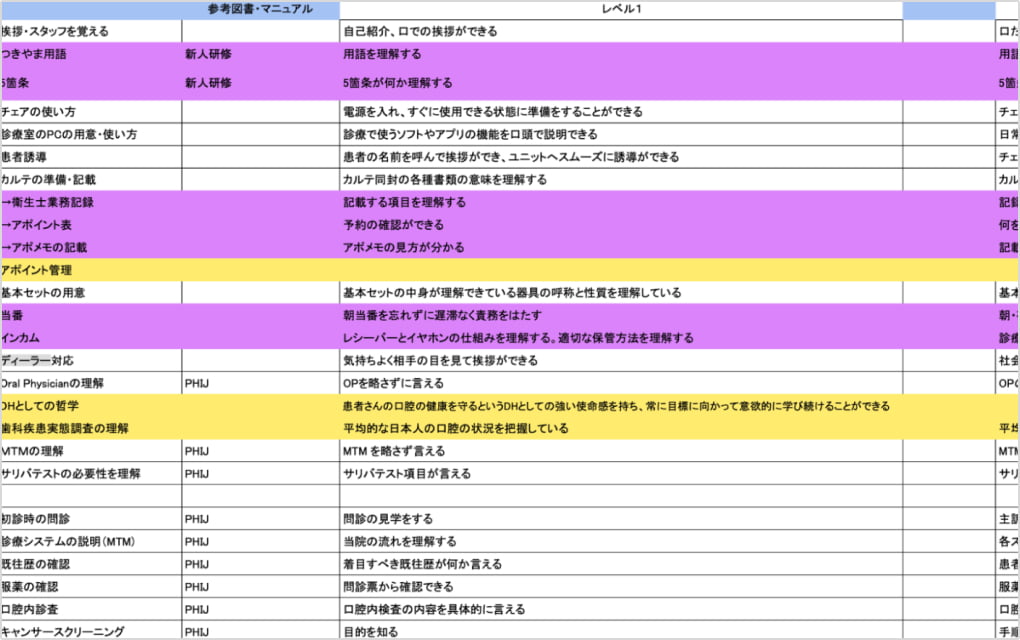Click the サリバテスト項目が言える cell
1020x640 pixels.
(407, 473)
